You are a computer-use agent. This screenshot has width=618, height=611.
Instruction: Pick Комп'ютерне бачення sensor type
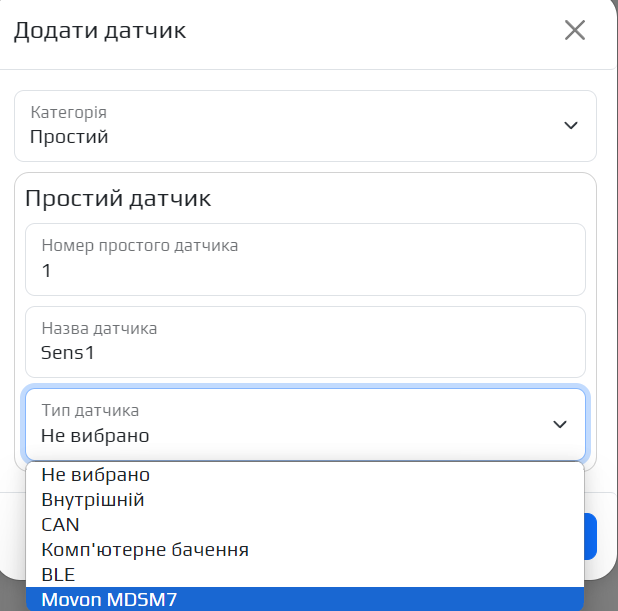(145, 549)
